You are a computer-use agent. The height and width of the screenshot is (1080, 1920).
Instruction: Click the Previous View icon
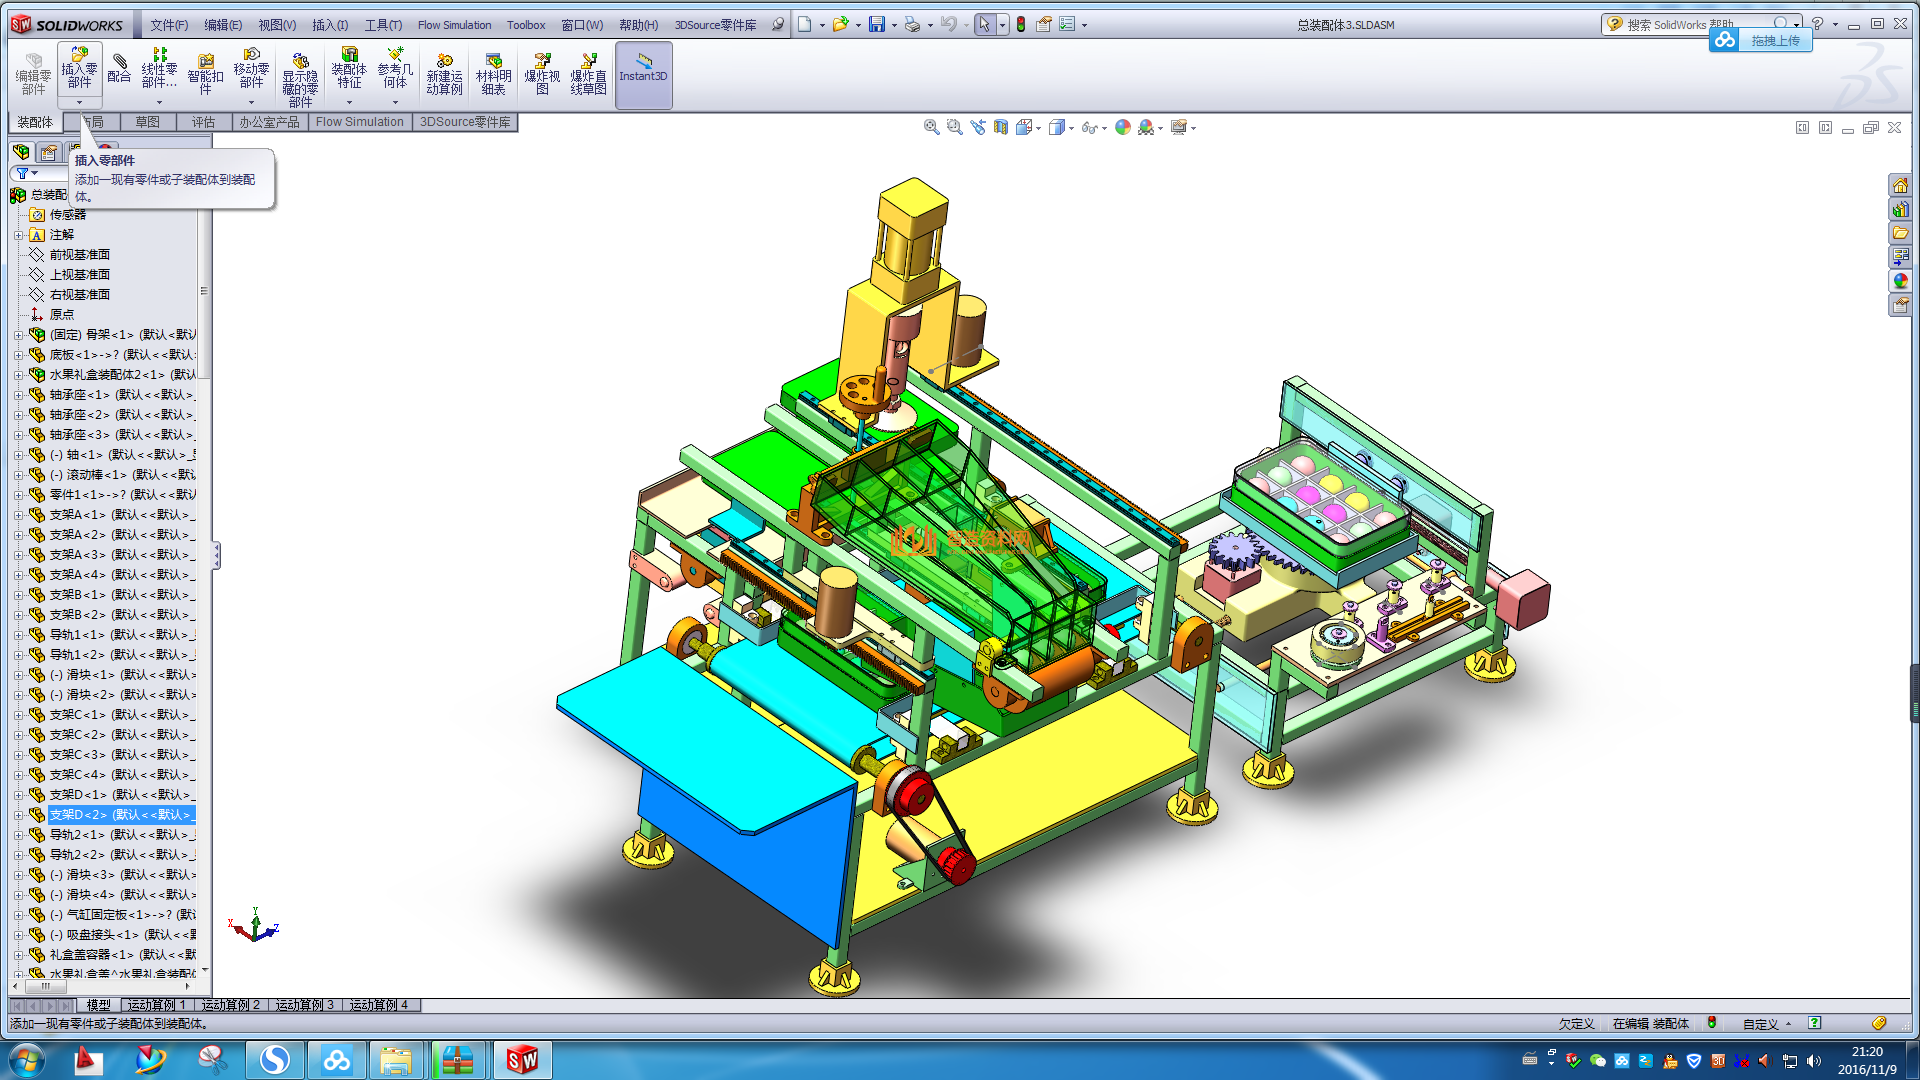click(977, 127)
